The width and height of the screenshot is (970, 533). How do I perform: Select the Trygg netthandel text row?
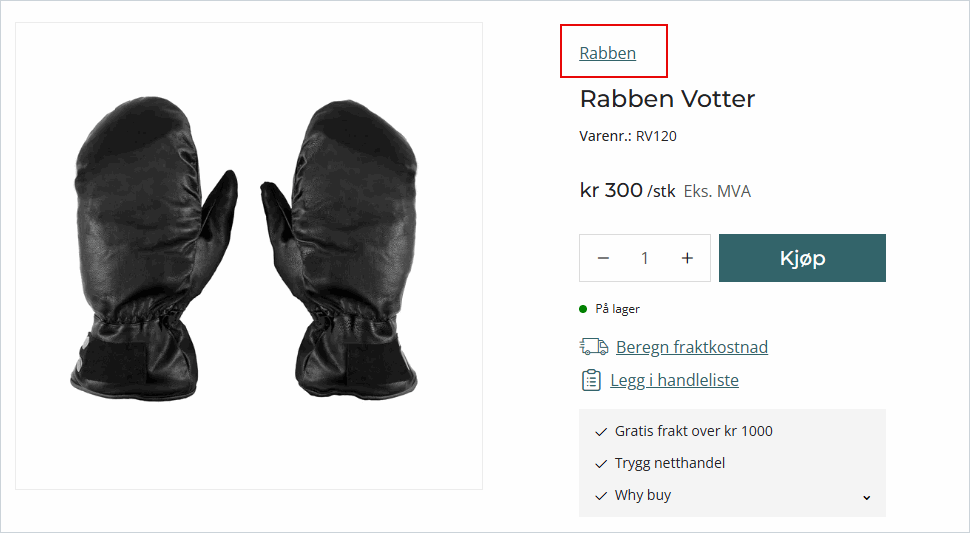(670, 463)
